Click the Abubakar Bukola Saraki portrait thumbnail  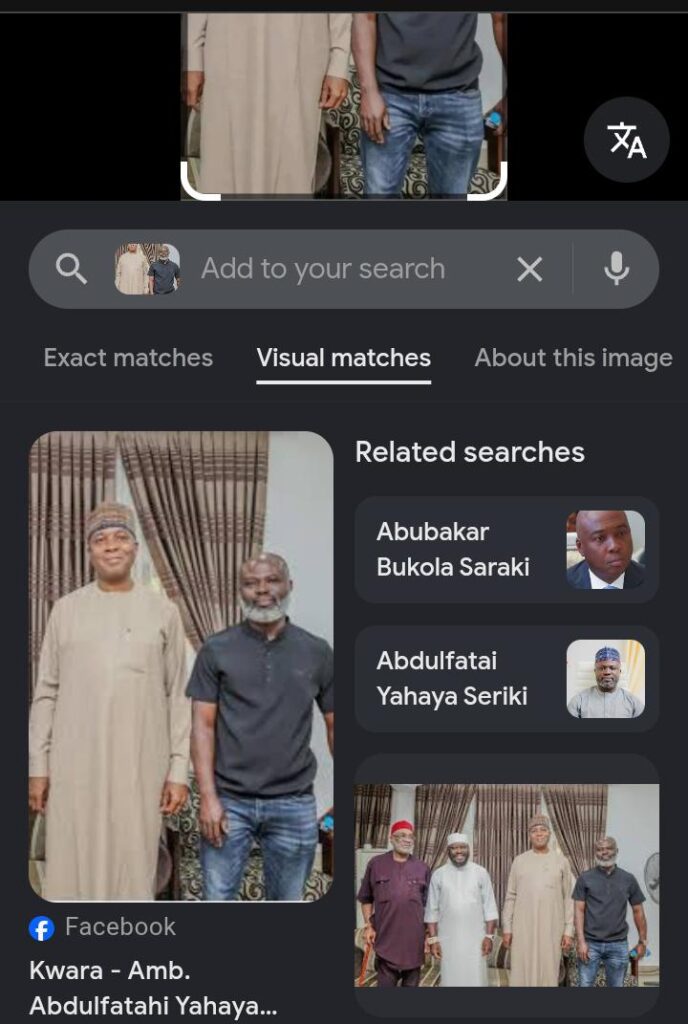pos(605,550)
